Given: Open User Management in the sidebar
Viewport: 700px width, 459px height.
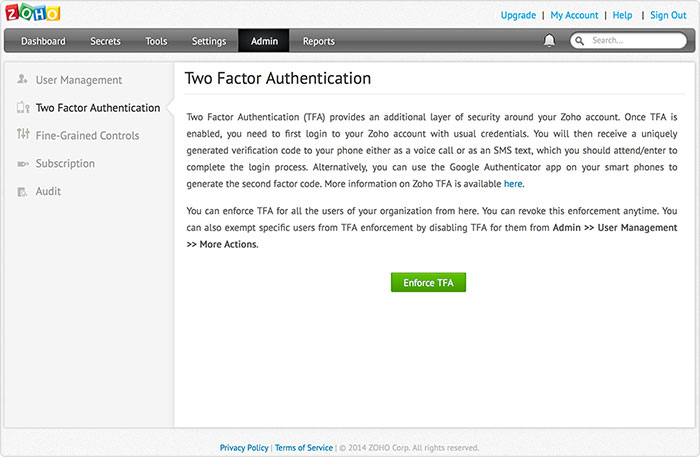Looking at the screenshot, I should click(79, 80).
